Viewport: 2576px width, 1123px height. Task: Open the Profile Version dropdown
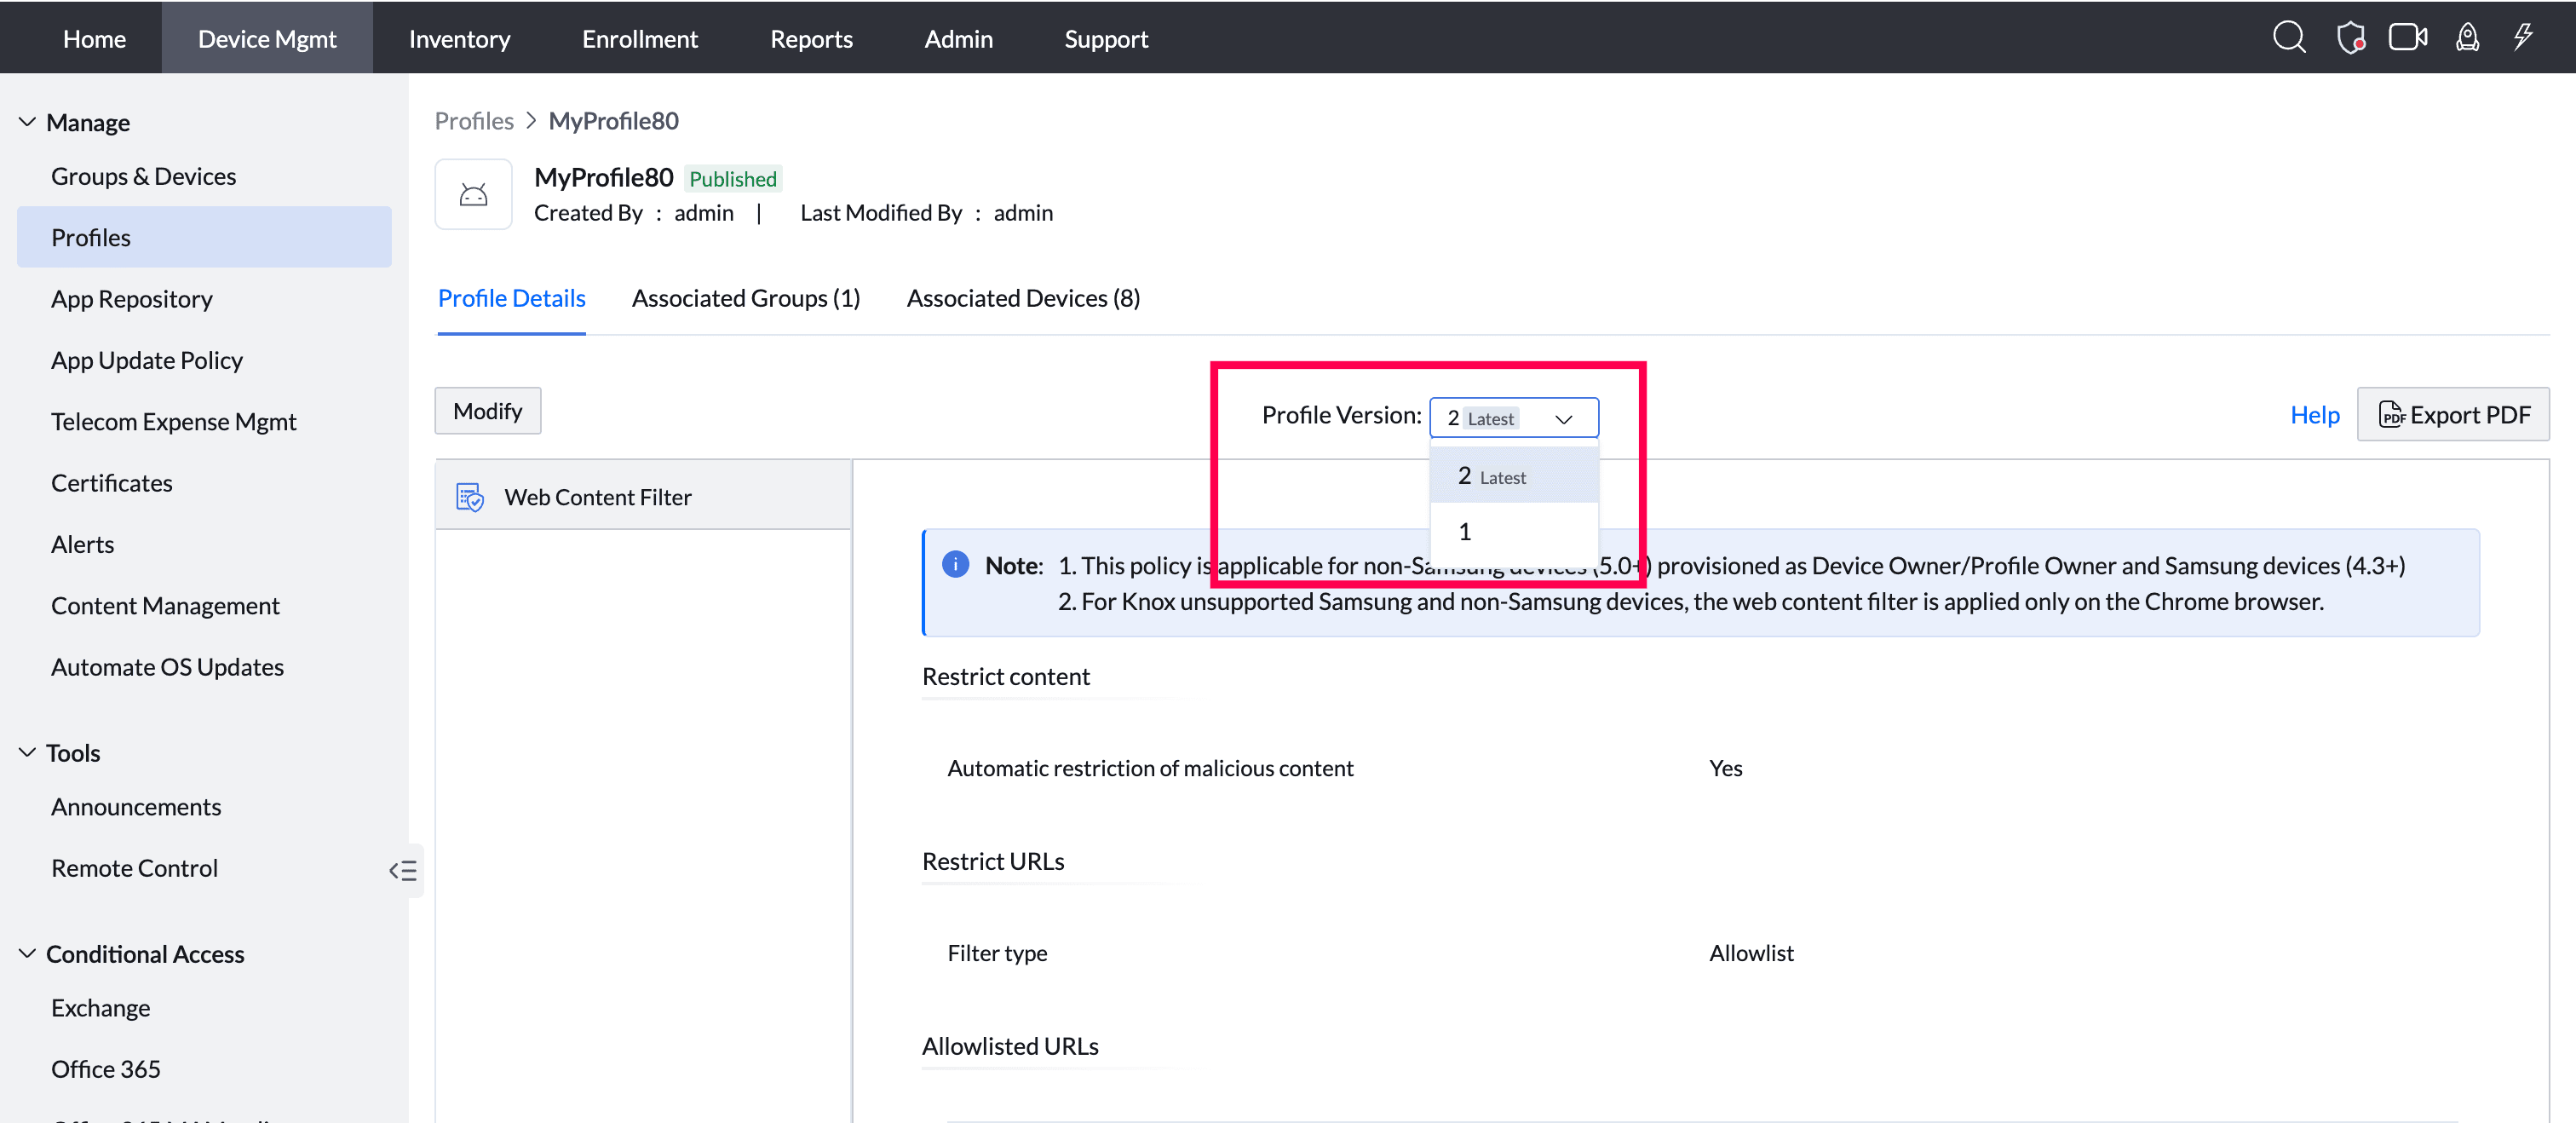pyautogui.click(x=1514, y=418)
